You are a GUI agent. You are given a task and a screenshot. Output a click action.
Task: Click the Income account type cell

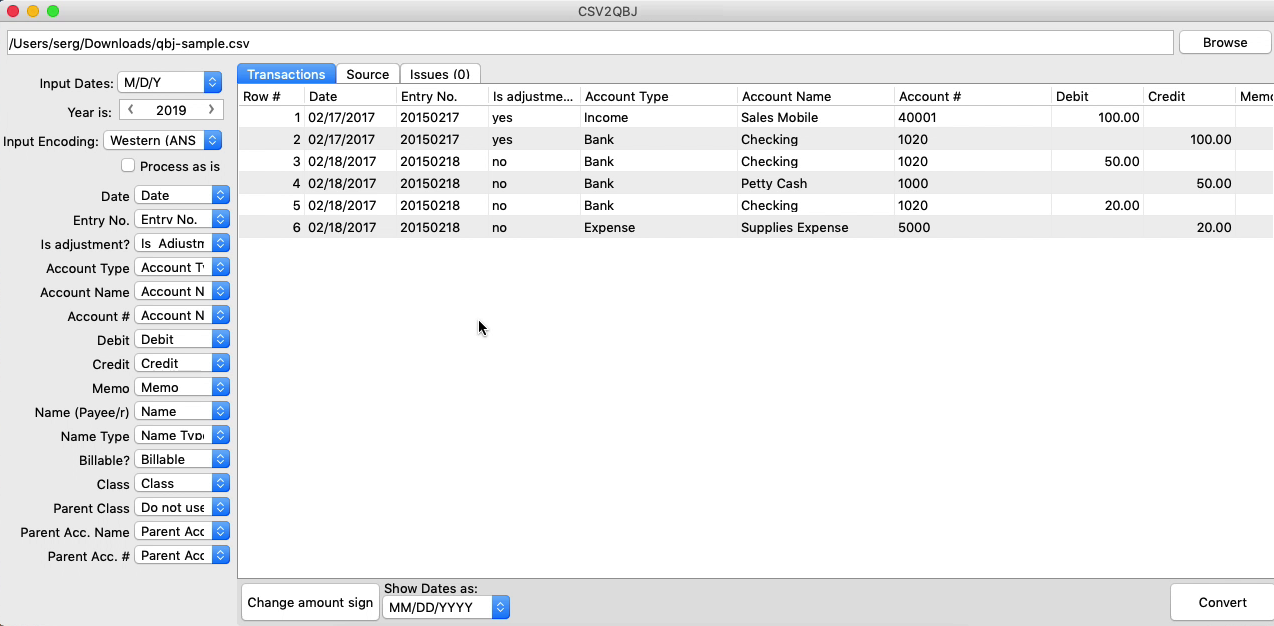[x=659, y=117]
